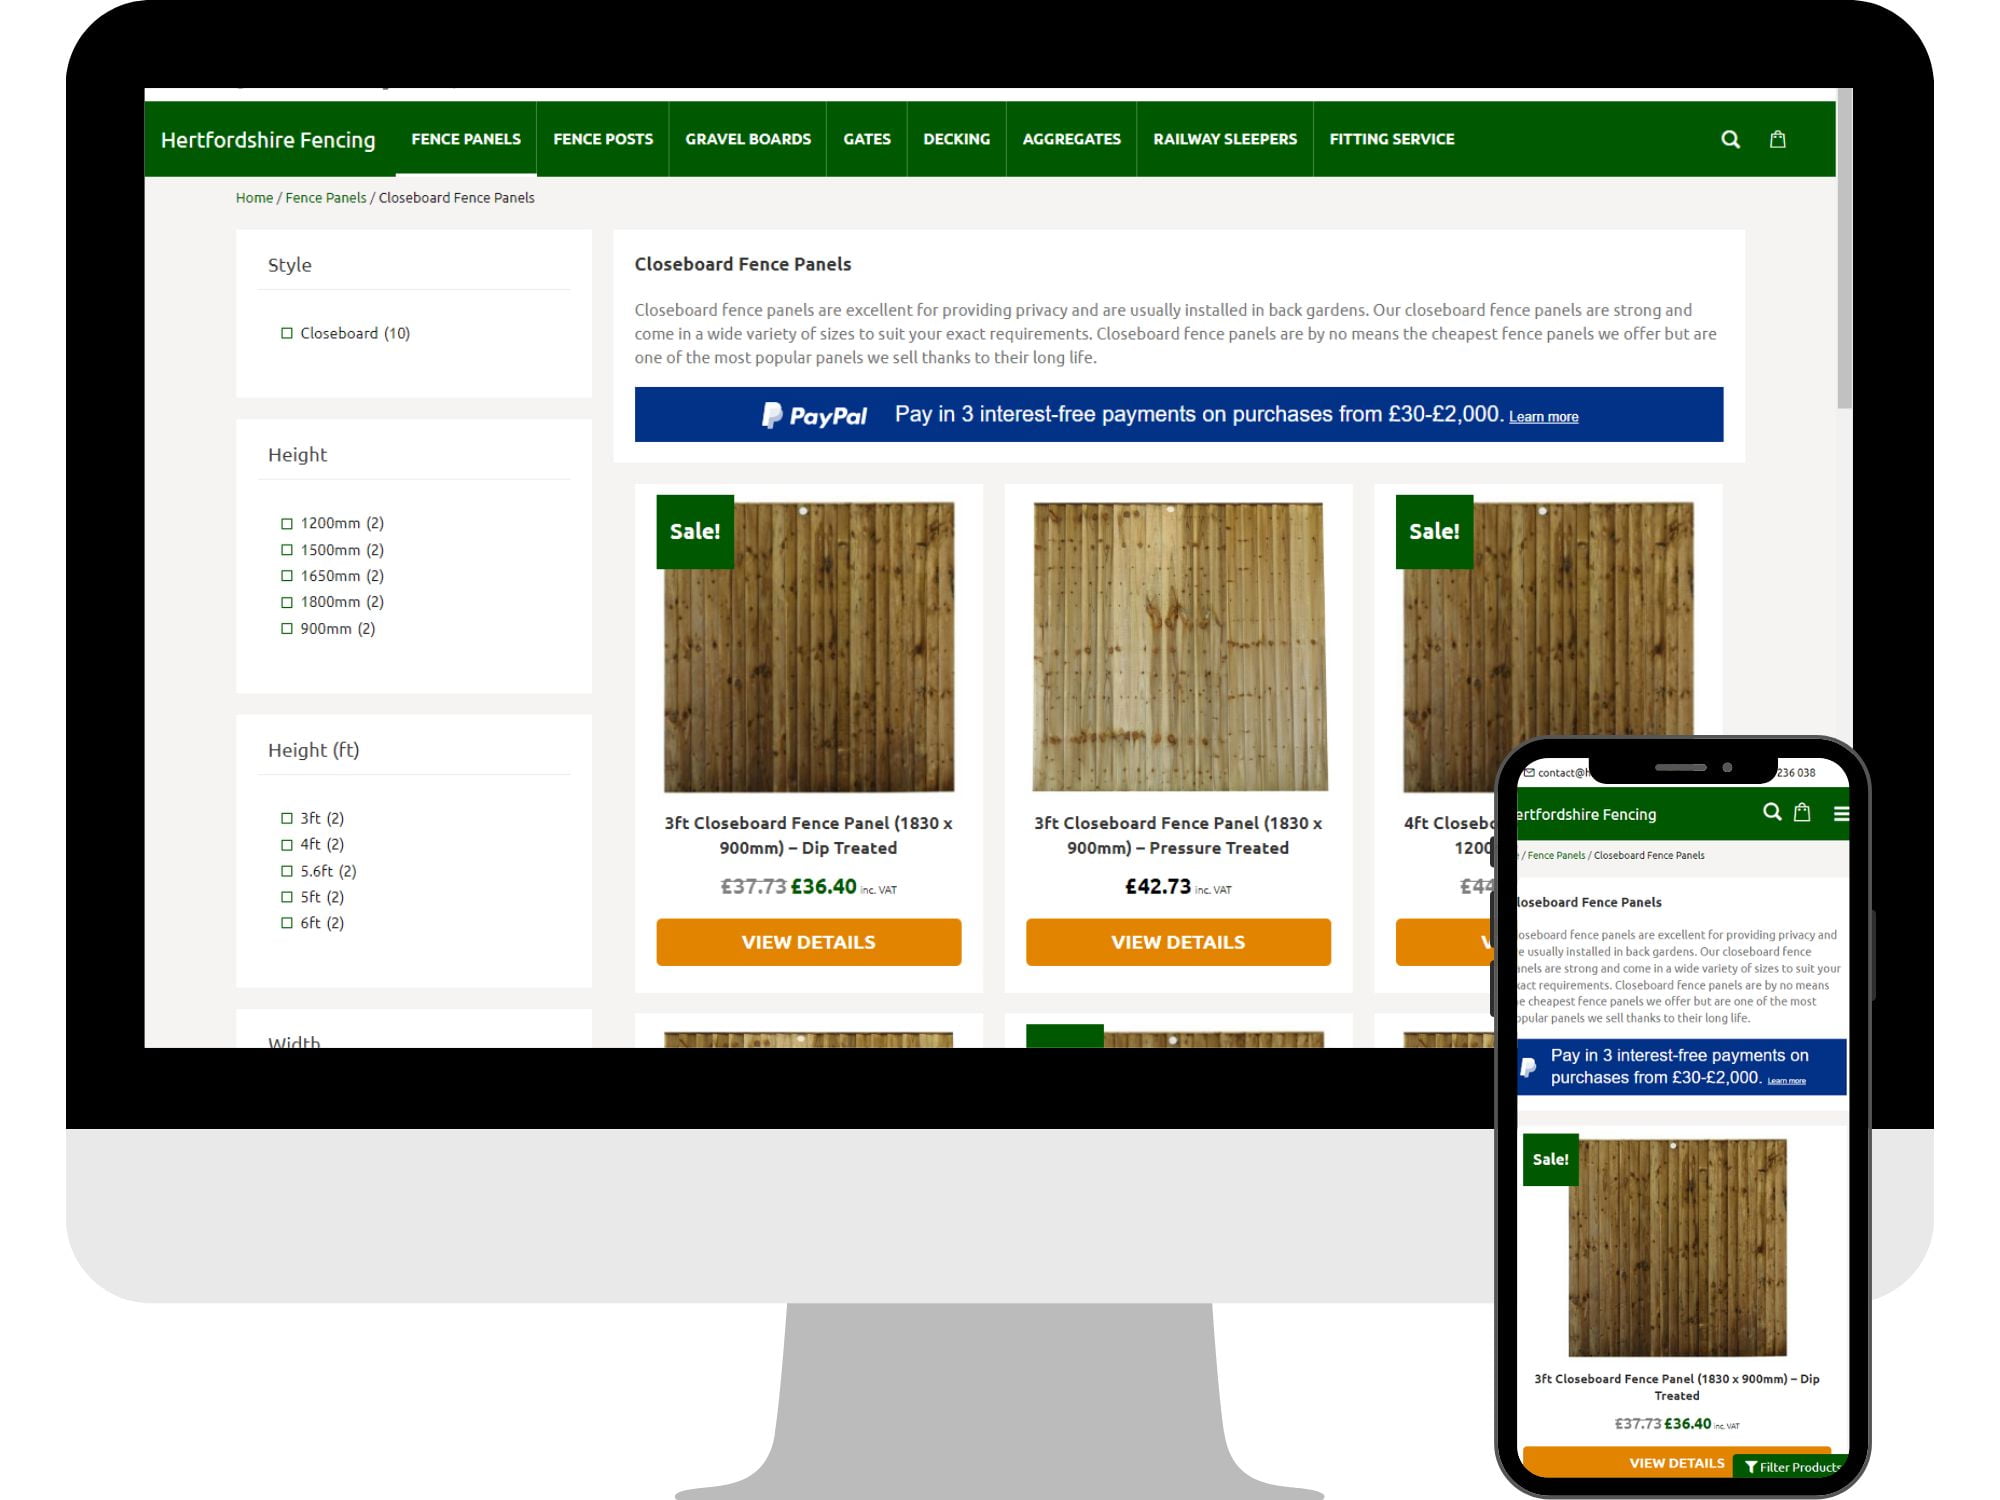2000x1500 pixels.
Task: Click Learn more PayPal link
Action: (1543, 414)
